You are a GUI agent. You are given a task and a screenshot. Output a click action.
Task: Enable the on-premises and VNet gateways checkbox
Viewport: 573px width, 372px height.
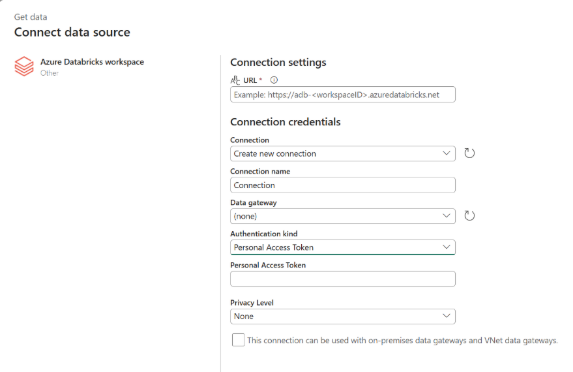click(x=238, y=340)
